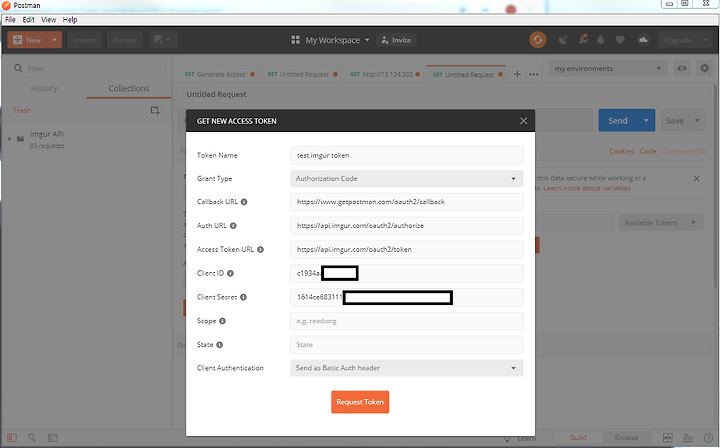The image size is (720, 448).
Task: Click the Browse mode toggle
Action: point(626,437)
